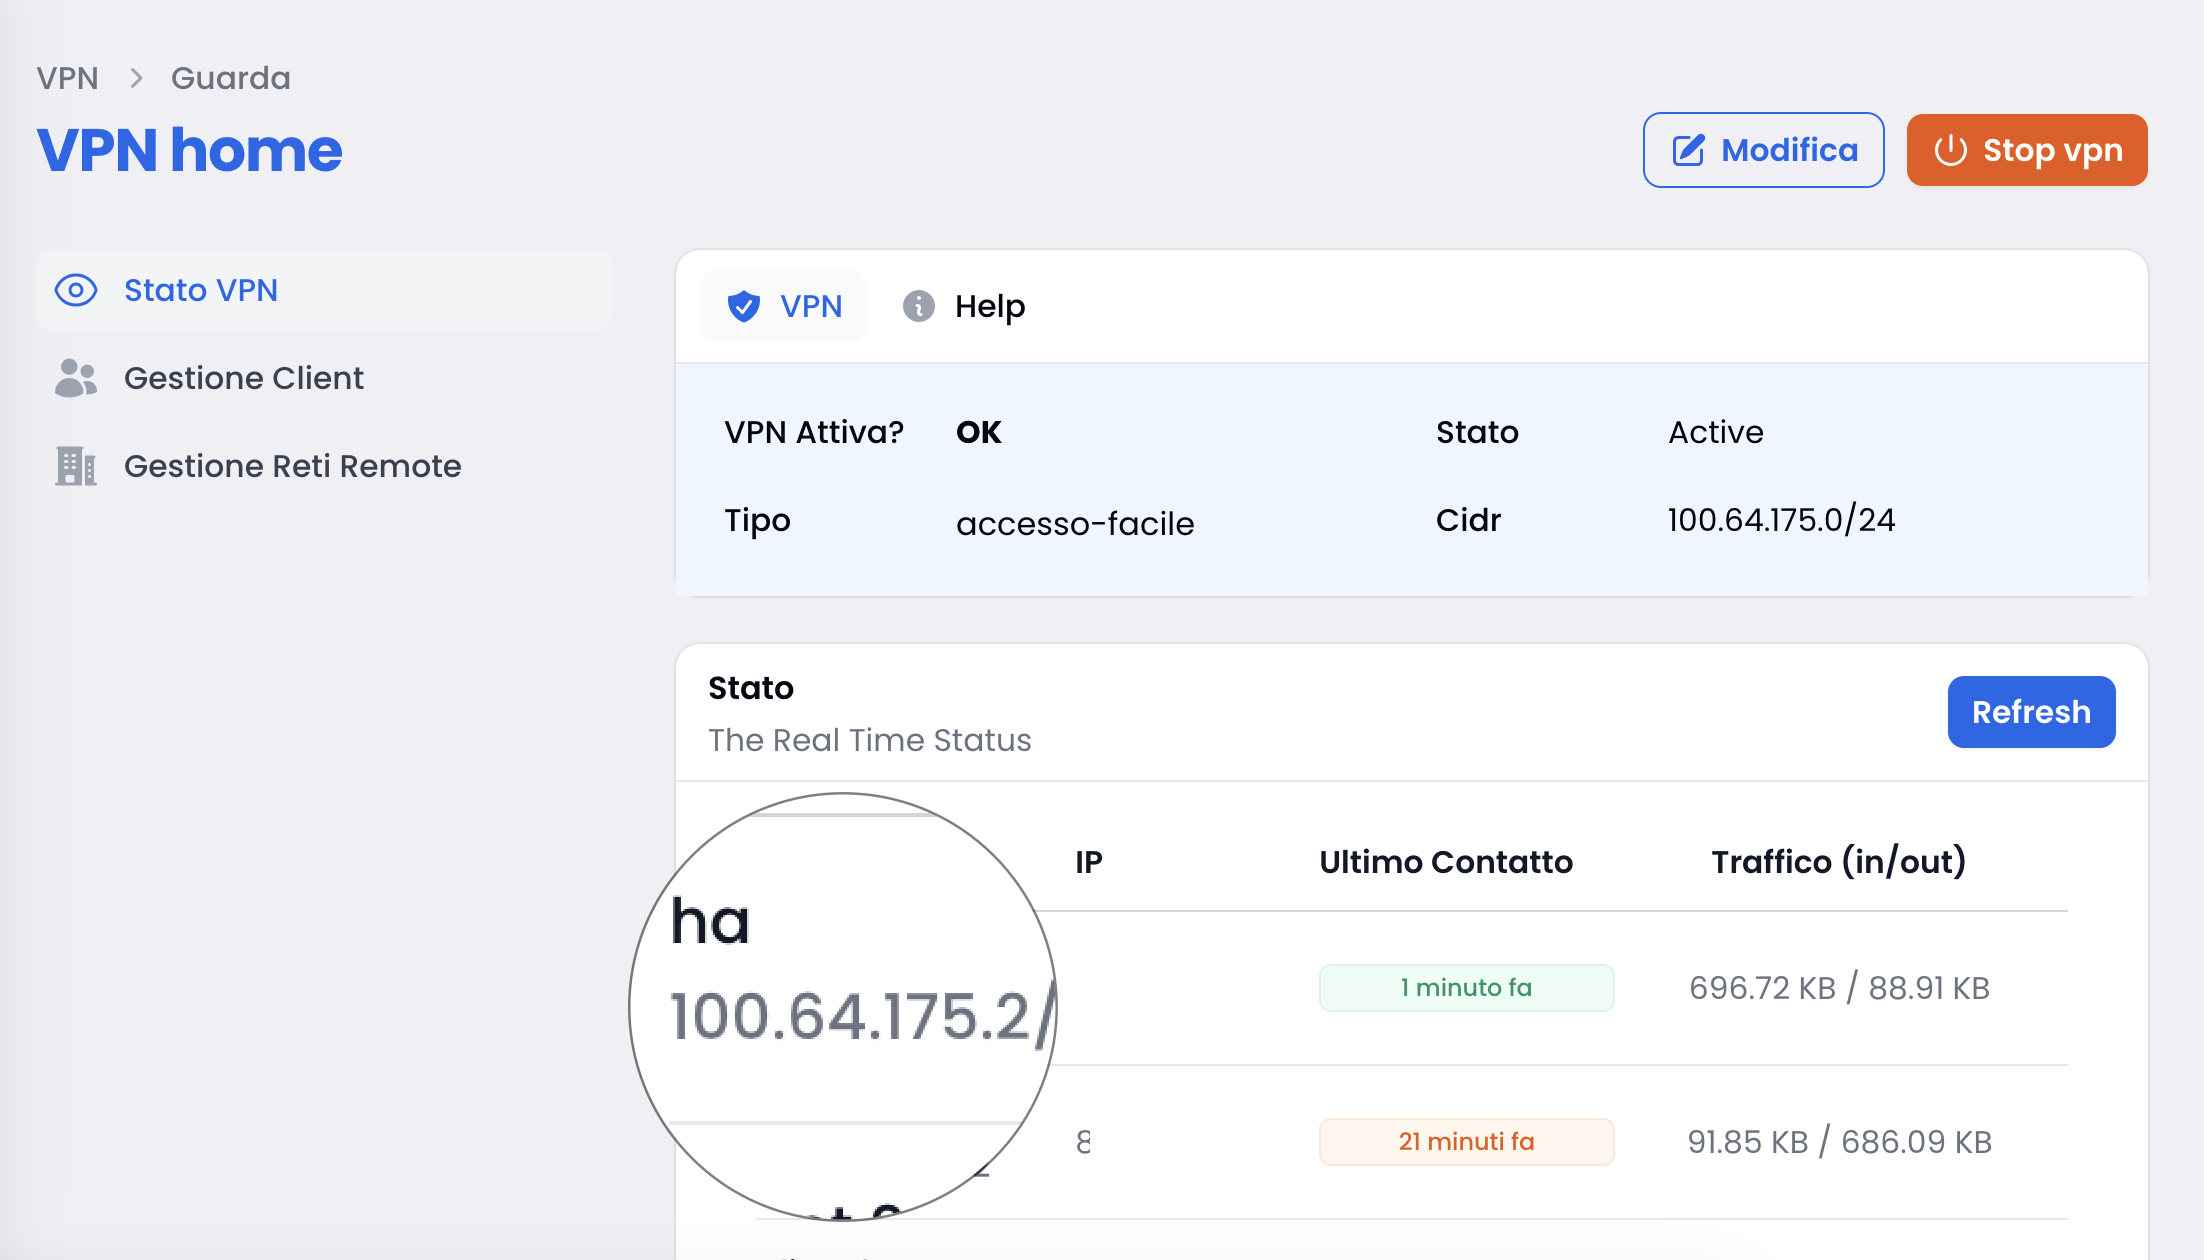Click the VPN breadcrumb link
This screenshot has height=1260, width=2204.
(67, 78)
